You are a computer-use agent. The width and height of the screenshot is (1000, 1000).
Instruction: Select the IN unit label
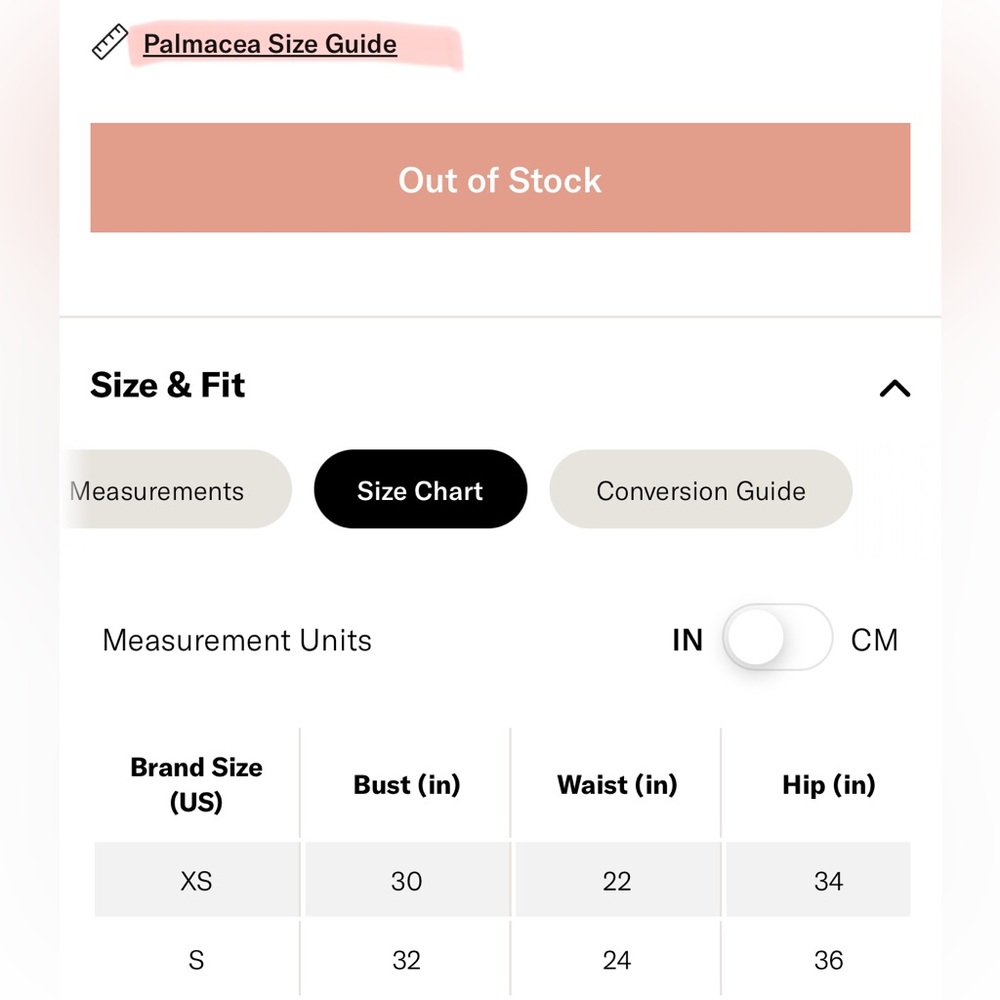coord(688,640)
